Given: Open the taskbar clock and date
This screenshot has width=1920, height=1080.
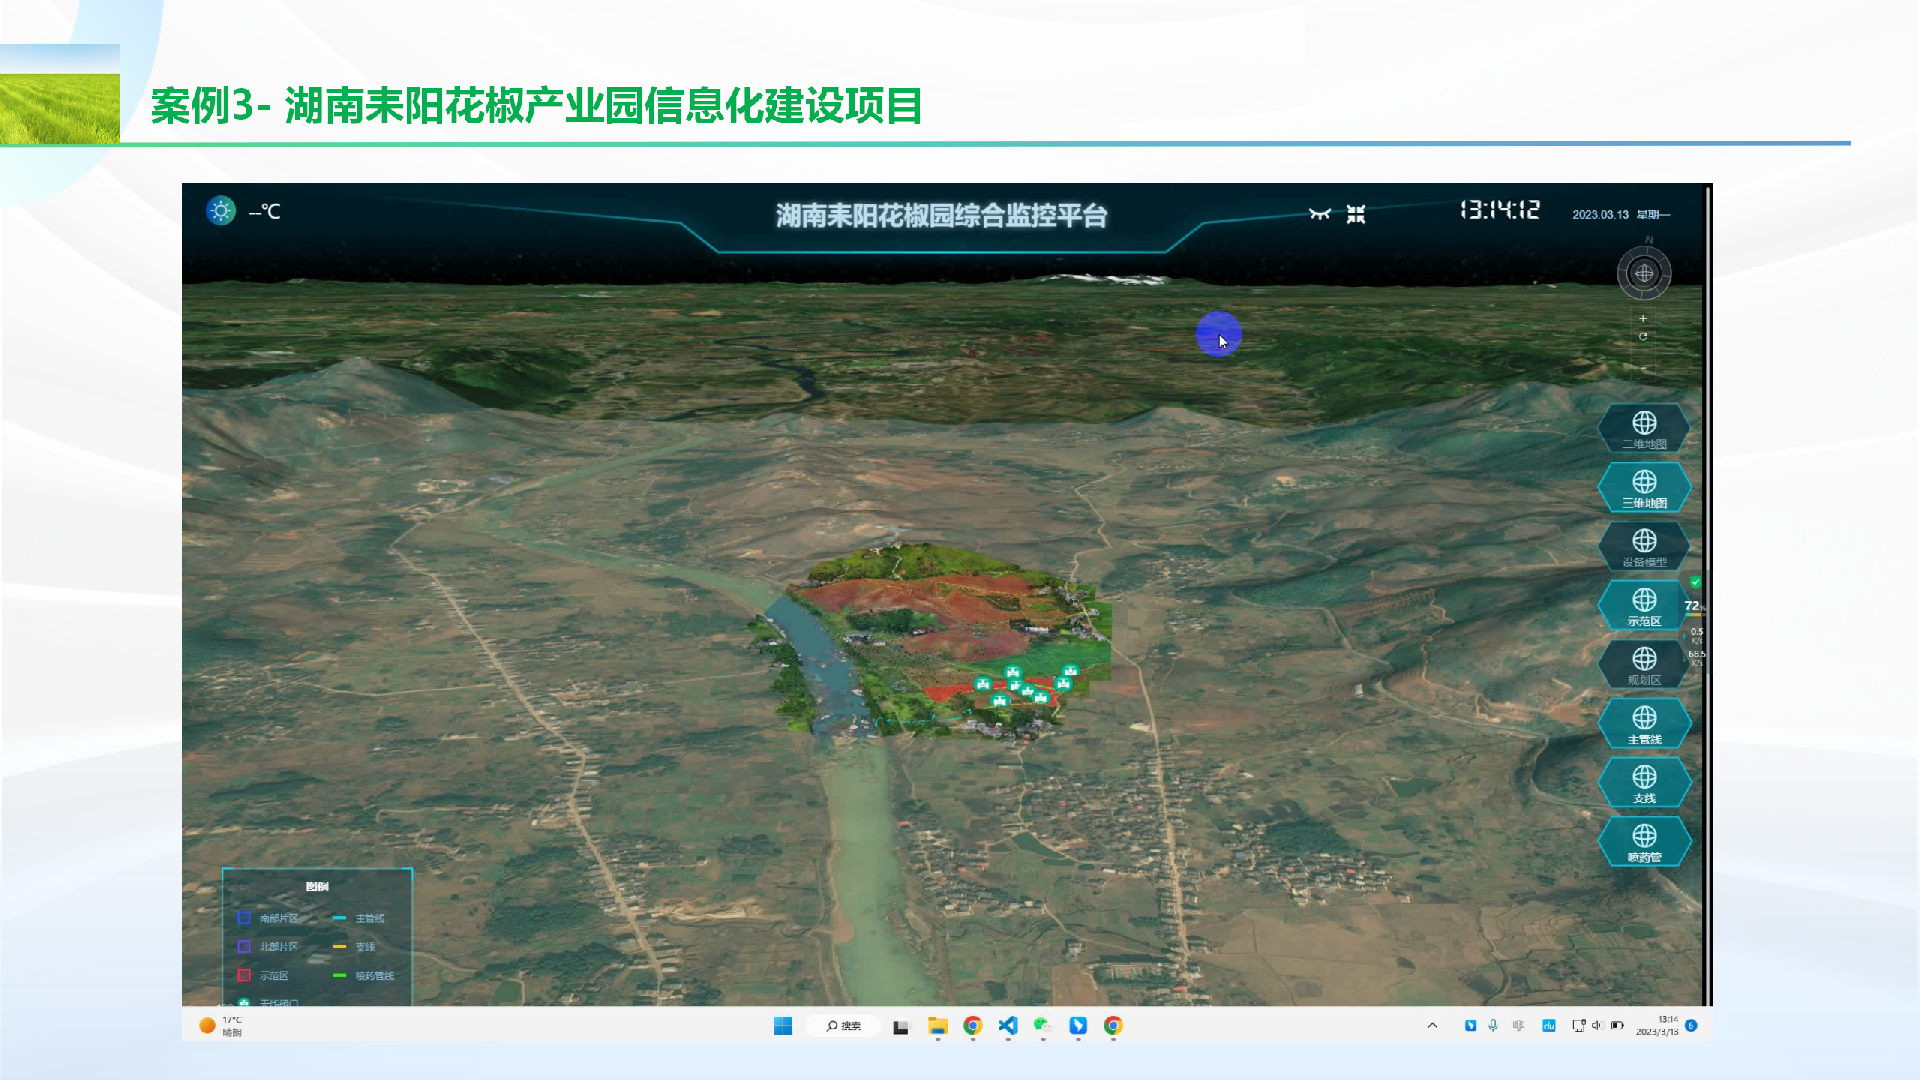Looking at the screenshot, I should tap(1657, 1026).
